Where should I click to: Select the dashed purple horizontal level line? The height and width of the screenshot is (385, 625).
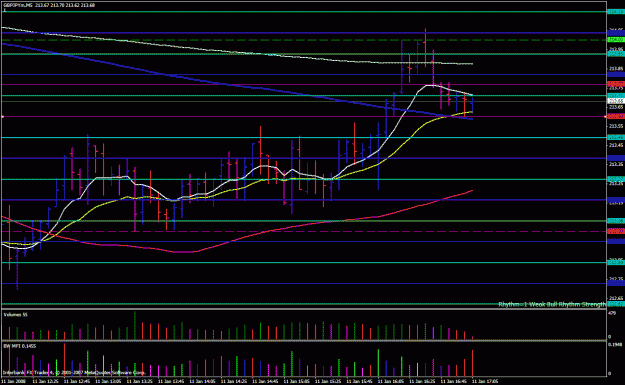(x=303, y=231)
